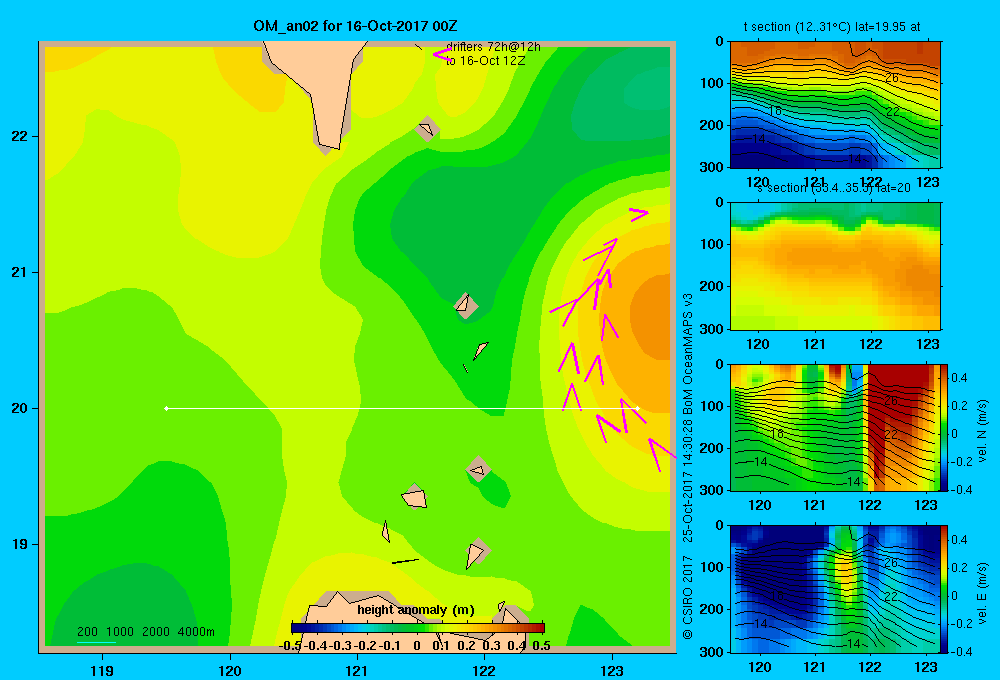This screenshot has width=1000, height=680.
Task: Click the '300' depth label of the salinity section
Action: [x=712, y=329]
